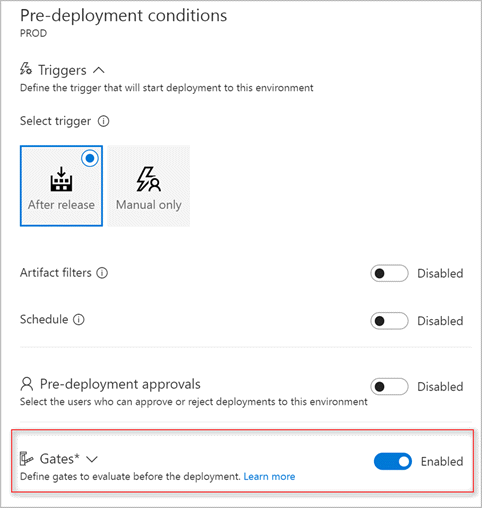This screenshot has width=482, height=508.
Task: Click the Triggers lightning gear icon
Action: click(26, 69)
